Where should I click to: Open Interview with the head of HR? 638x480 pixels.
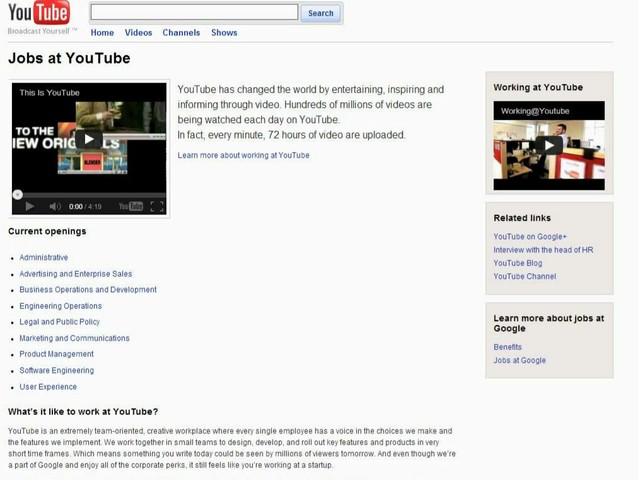[543, 250]
